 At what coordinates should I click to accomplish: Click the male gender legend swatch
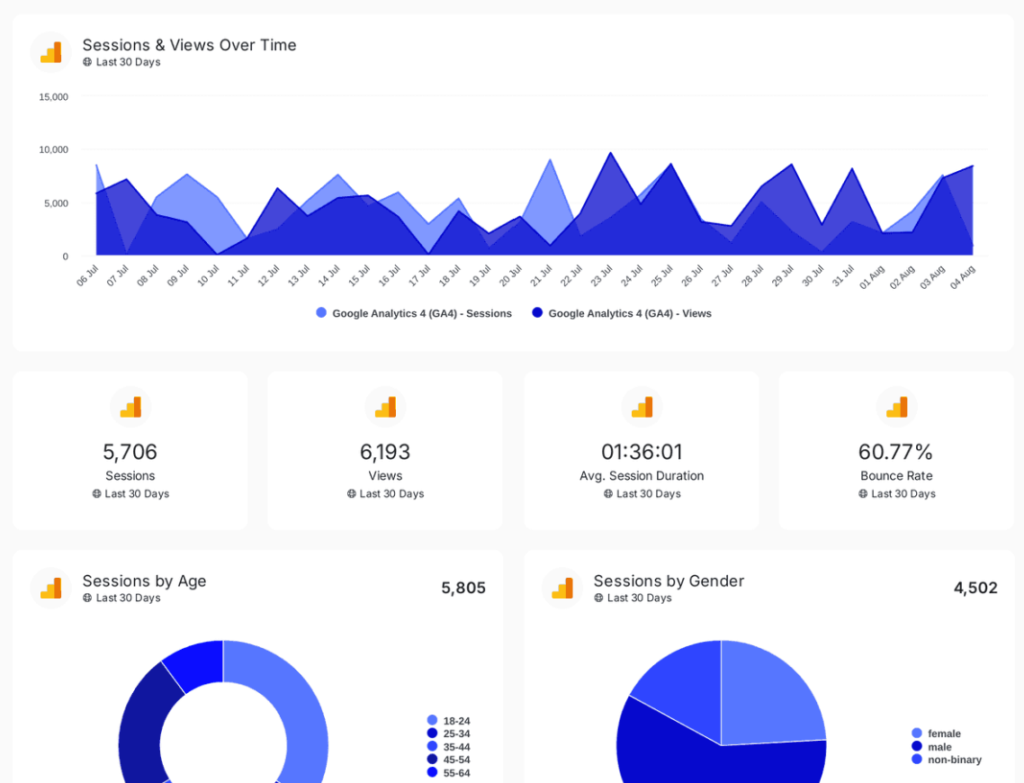tap(917, 746)
